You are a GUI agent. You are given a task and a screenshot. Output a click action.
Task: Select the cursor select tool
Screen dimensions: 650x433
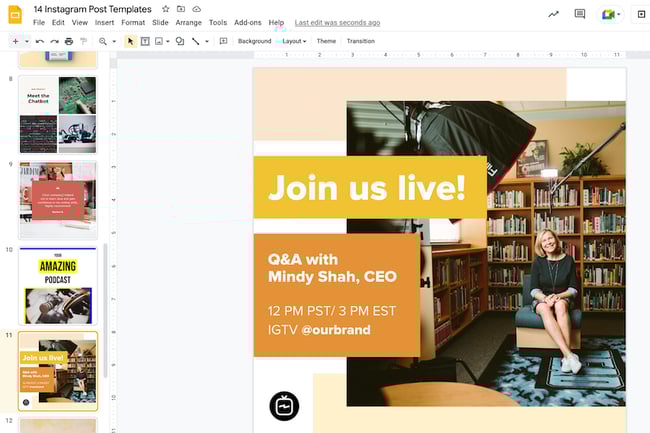pos(130,41)
